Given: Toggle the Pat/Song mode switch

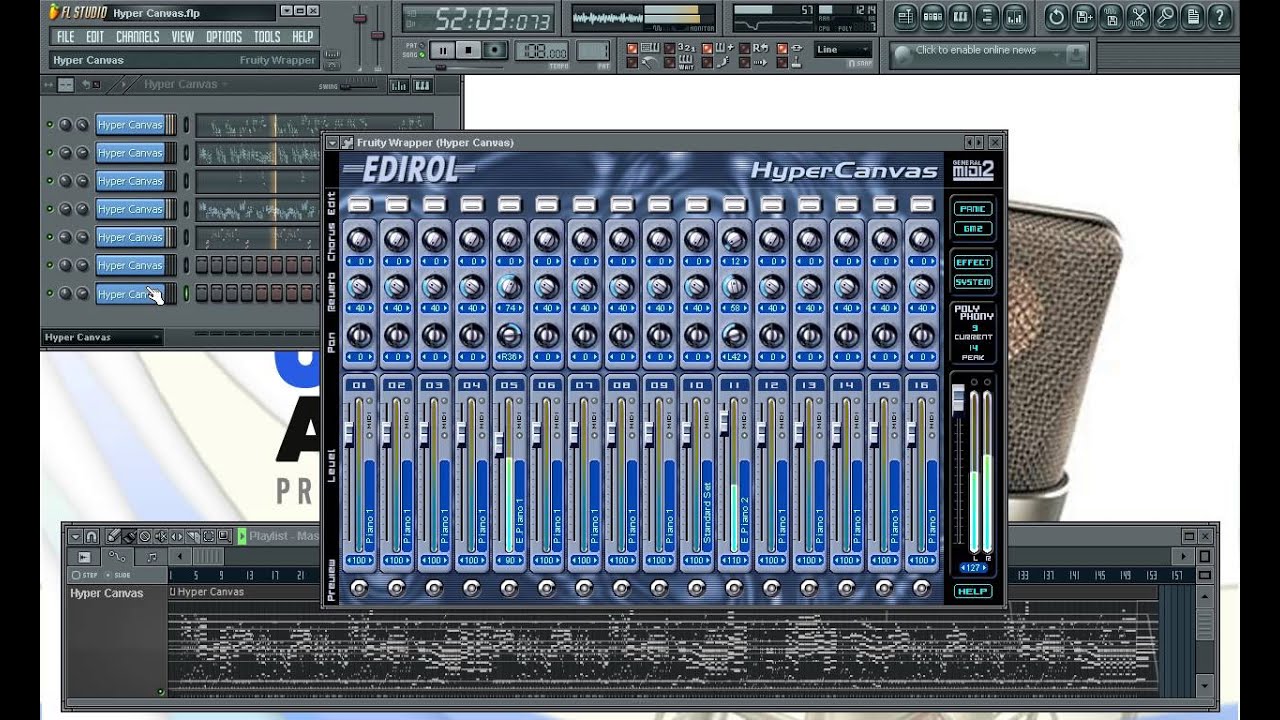Looking at the screenshot, I should click(421, 51).
